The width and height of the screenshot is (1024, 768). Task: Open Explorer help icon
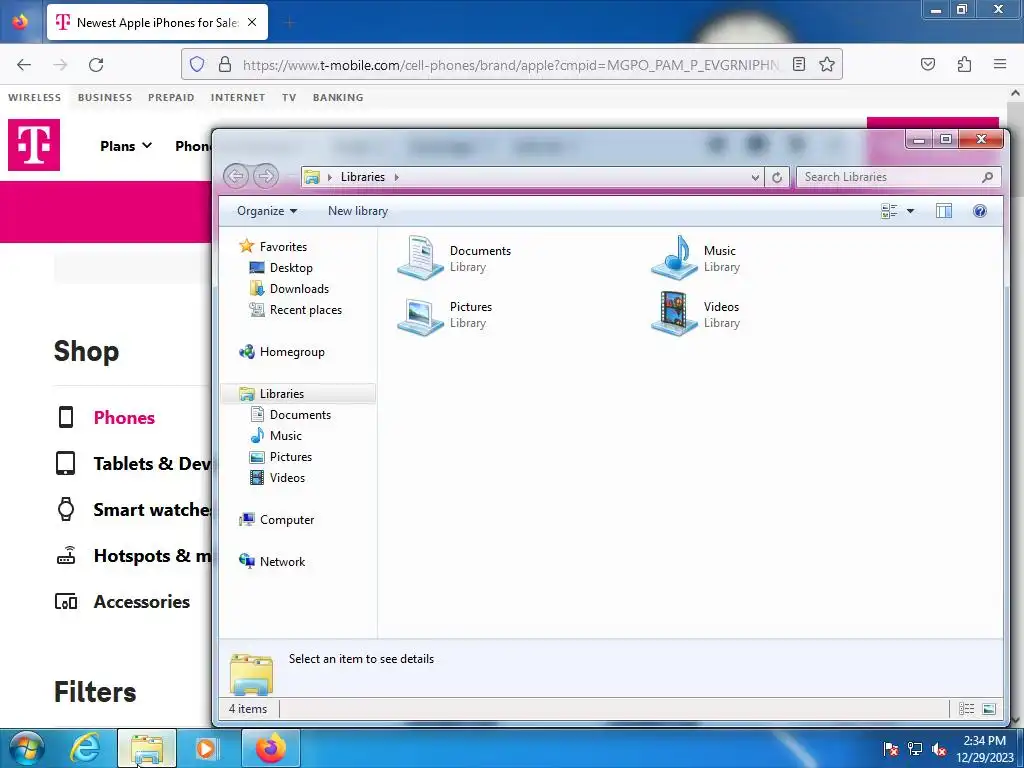pos(980,211)
